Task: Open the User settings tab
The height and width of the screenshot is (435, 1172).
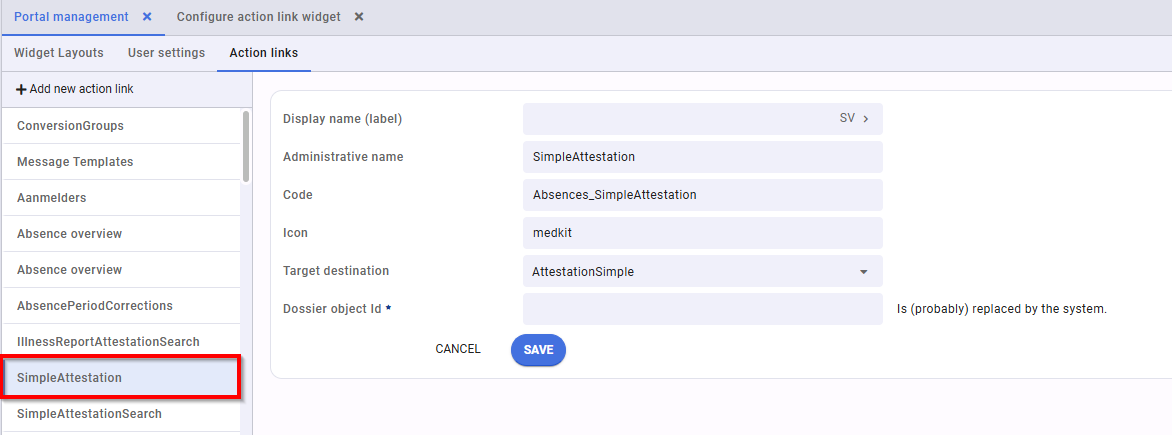Action: click(x=166, y=53)
